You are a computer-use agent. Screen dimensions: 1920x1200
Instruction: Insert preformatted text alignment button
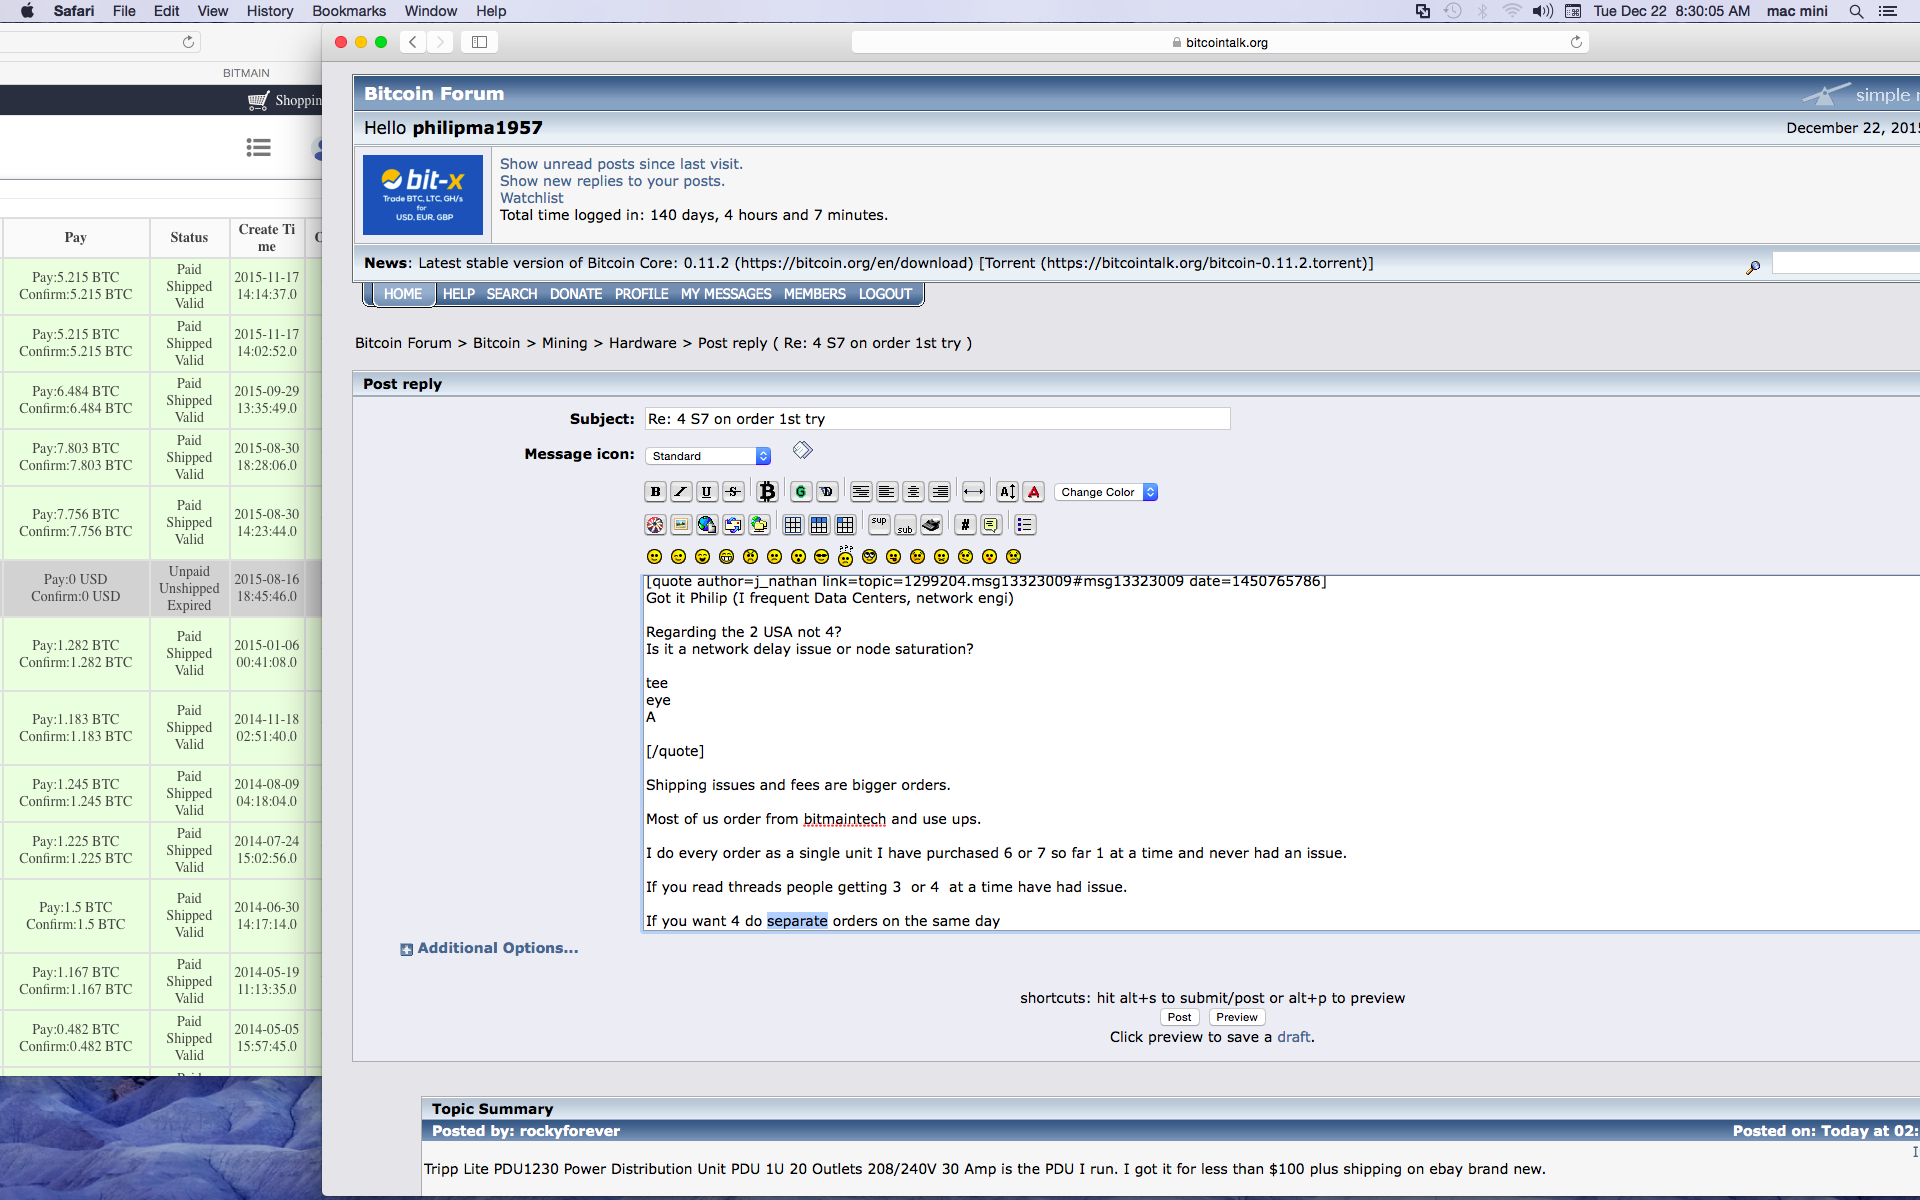coord(861,491)
